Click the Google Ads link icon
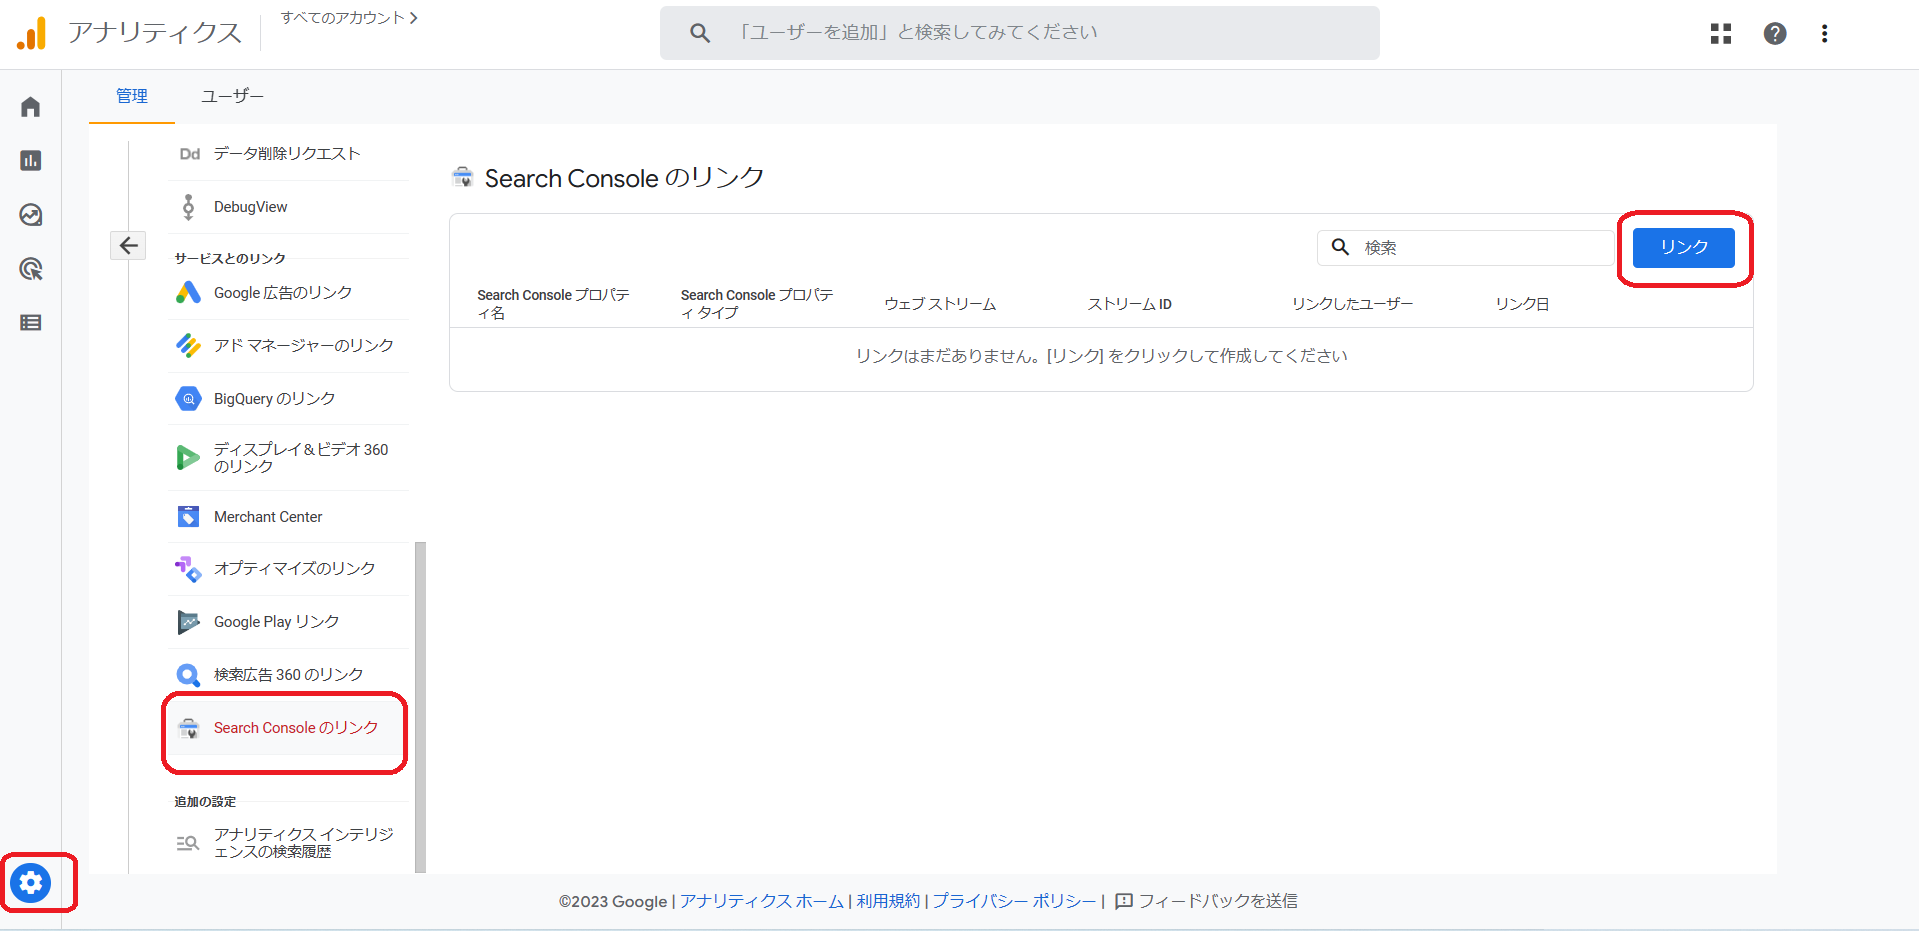This screenshot has width=1919, height=931. click(188, 293)
